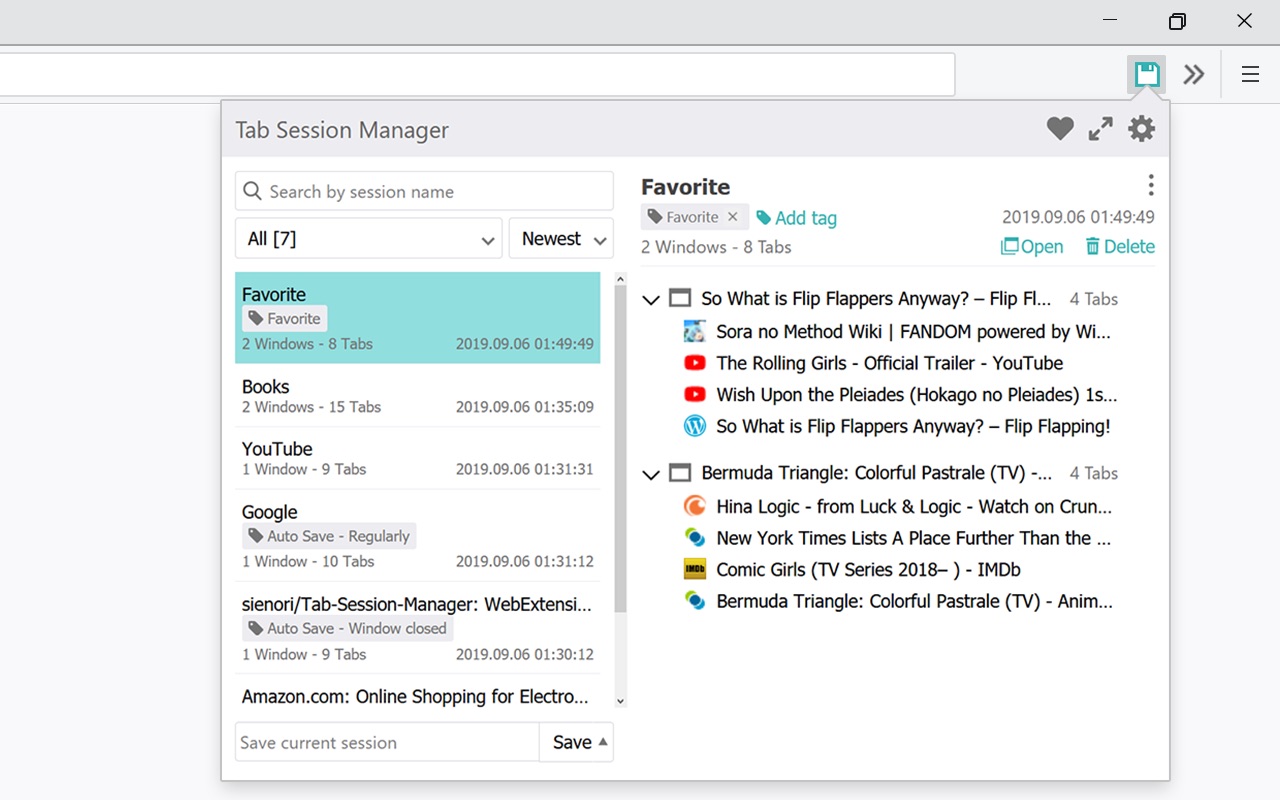Collapse the Flip Flappers window tab list

click(x=651, y=298)
